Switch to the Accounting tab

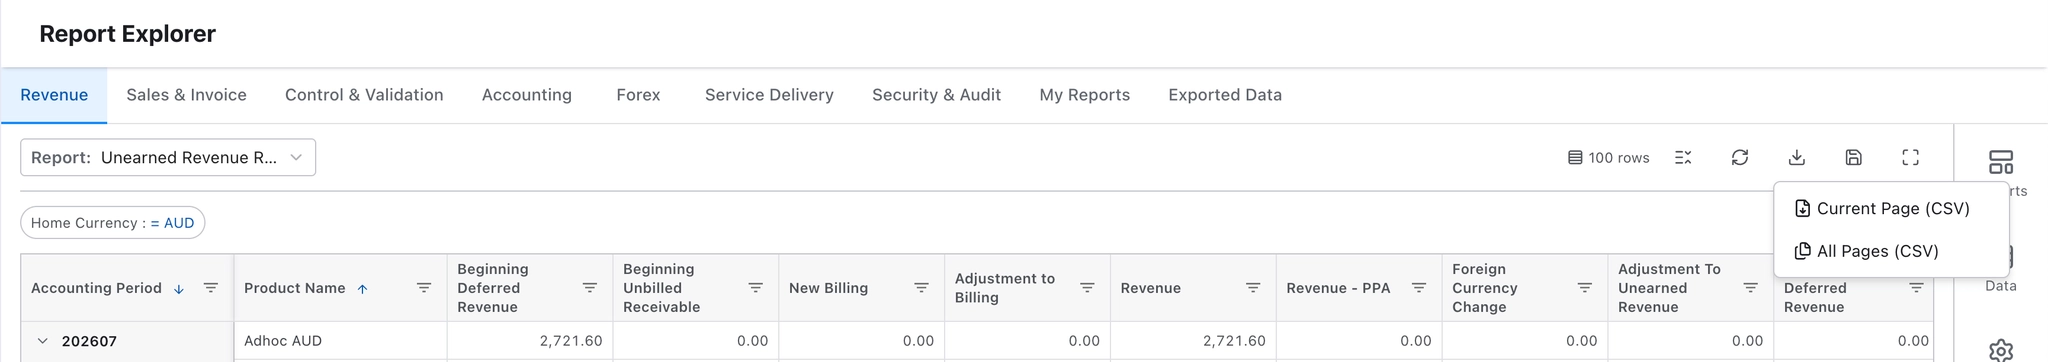pos(527,95)
